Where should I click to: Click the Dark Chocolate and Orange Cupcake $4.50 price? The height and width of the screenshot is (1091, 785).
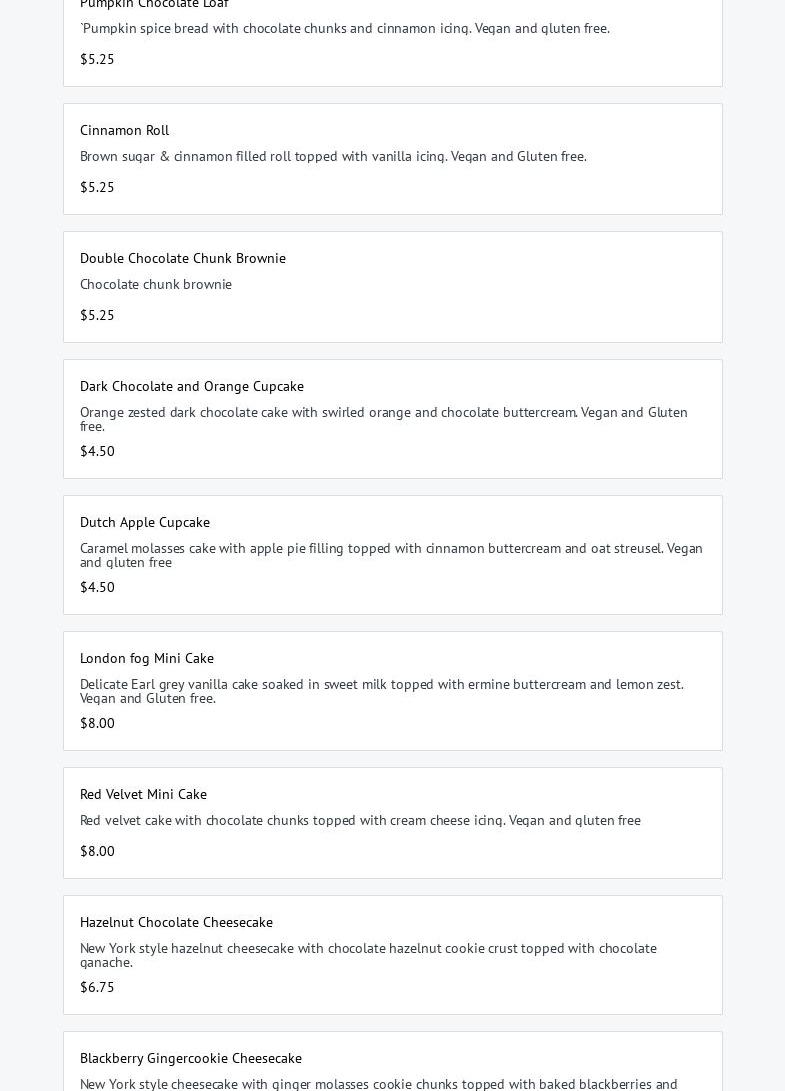pyautogui.click(x=97, y=451)
